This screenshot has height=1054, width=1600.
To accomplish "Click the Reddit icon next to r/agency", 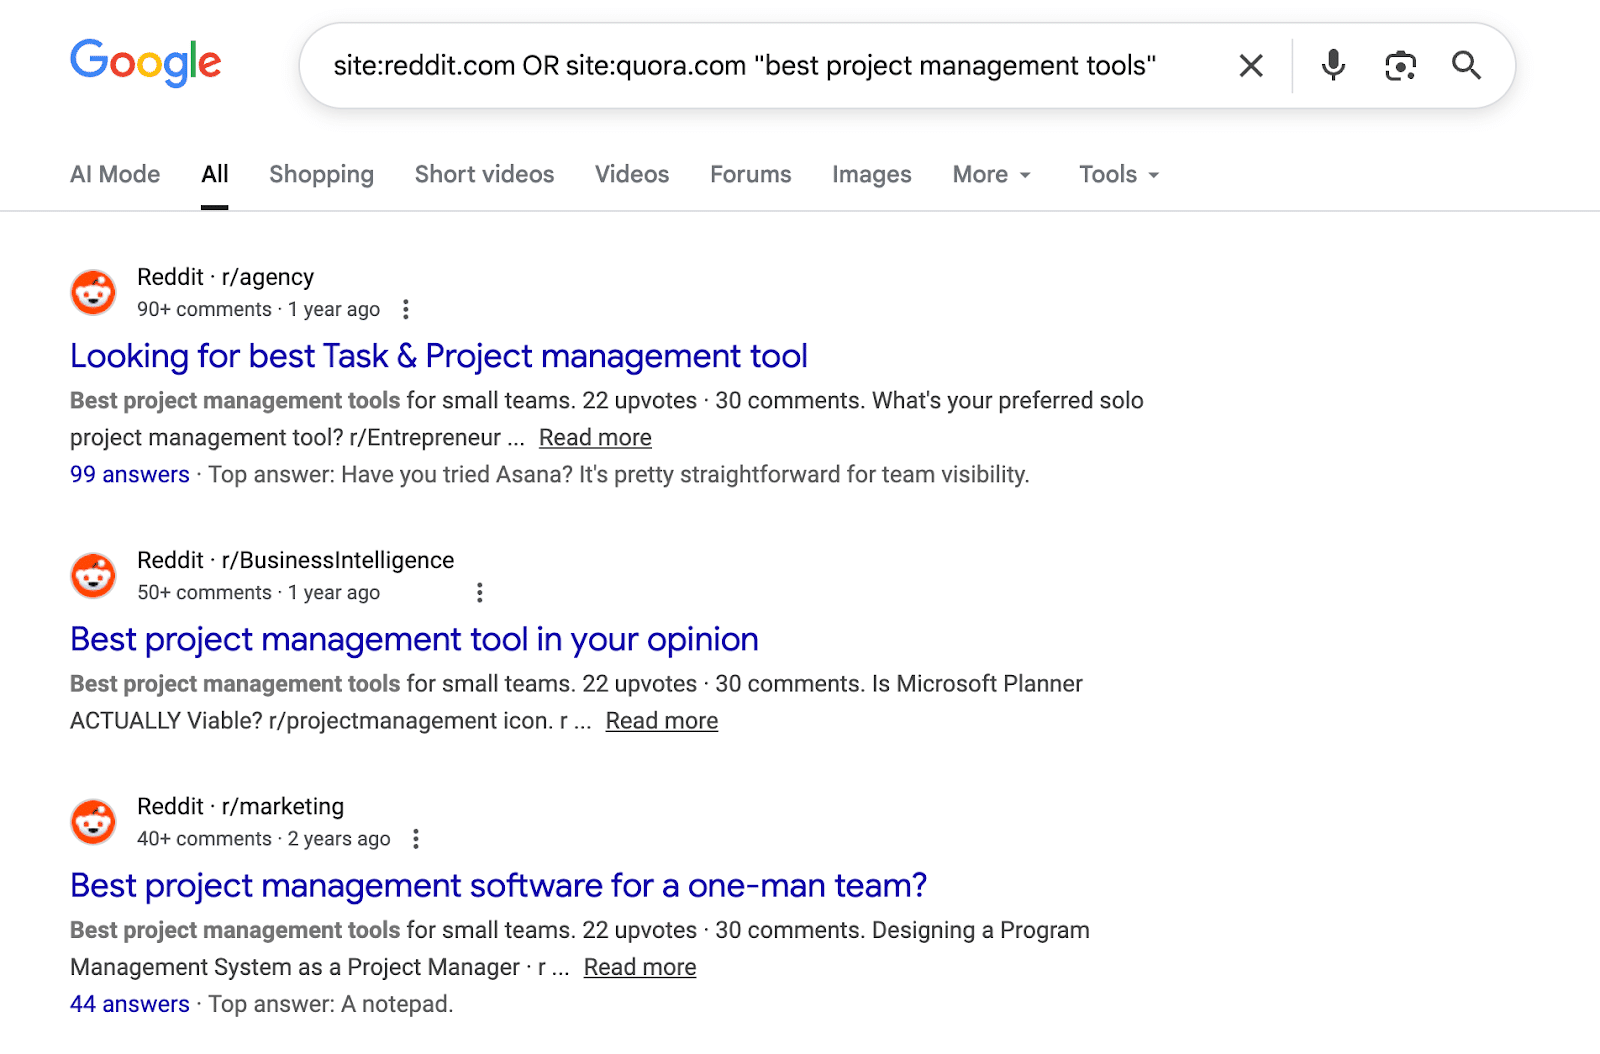I will click(x=93, y=292).
